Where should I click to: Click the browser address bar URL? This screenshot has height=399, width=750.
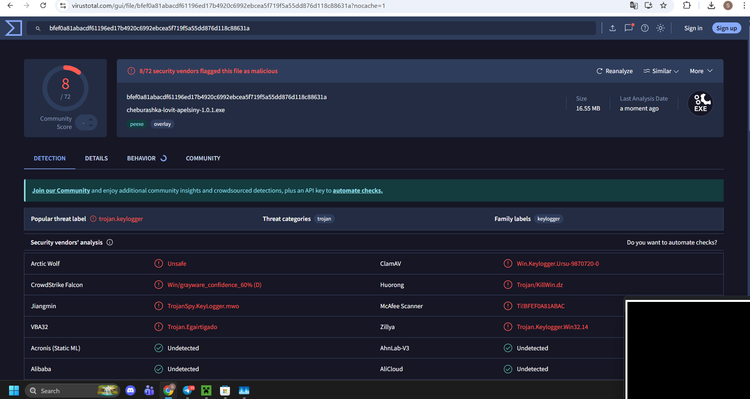[228, 6]
